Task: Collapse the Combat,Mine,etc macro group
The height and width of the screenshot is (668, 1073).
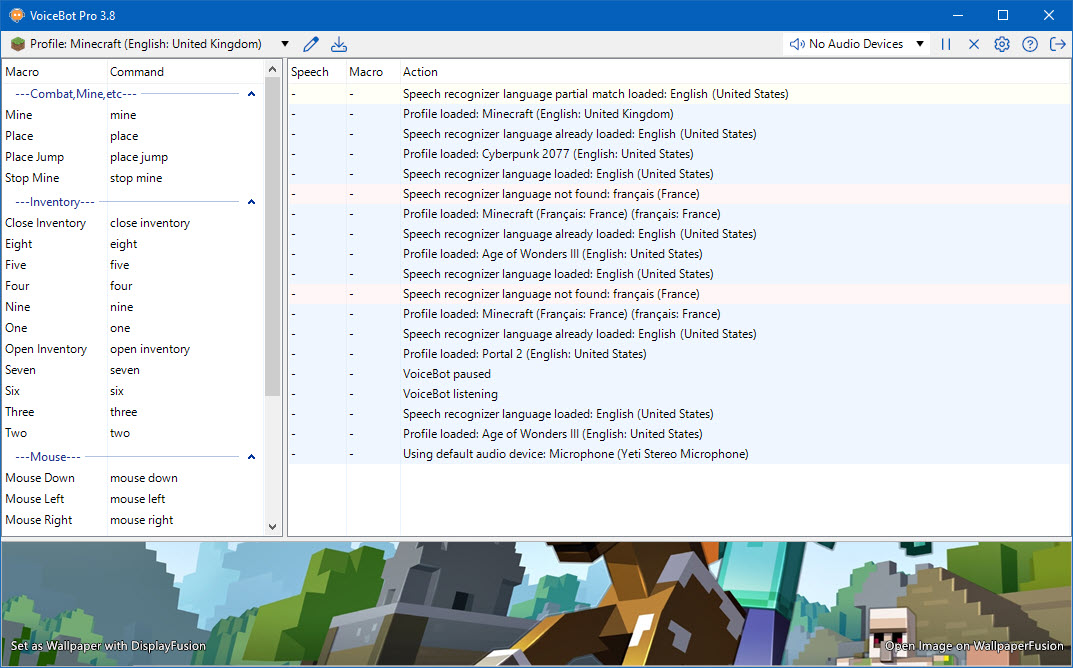Action: click(x=251, y=94)
